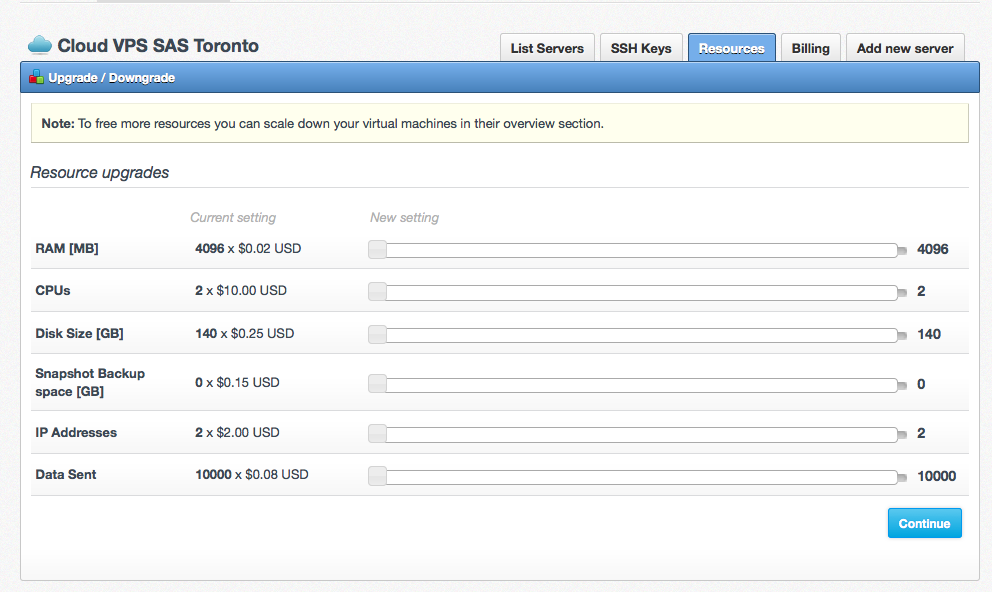Click the Current setting column header

233,218
